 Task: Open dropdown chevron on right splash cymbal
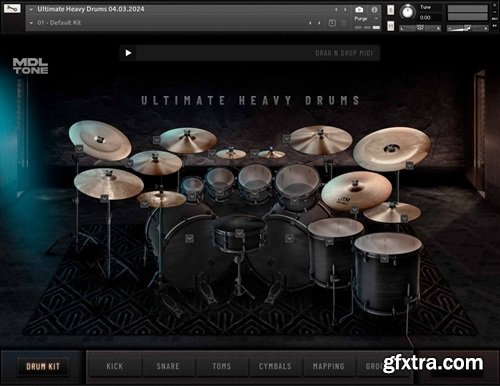(x=254, y=153)
